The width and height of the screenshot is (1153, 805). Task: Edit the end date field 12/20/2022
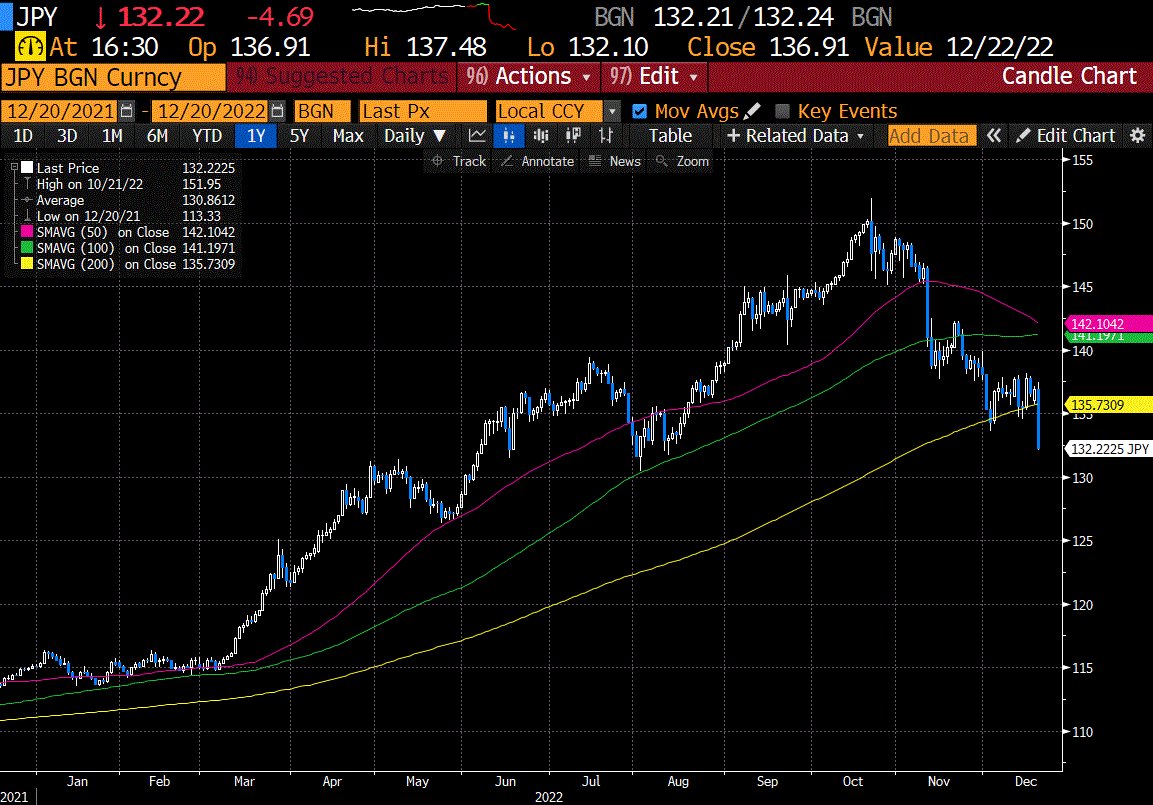coord(211,111)
